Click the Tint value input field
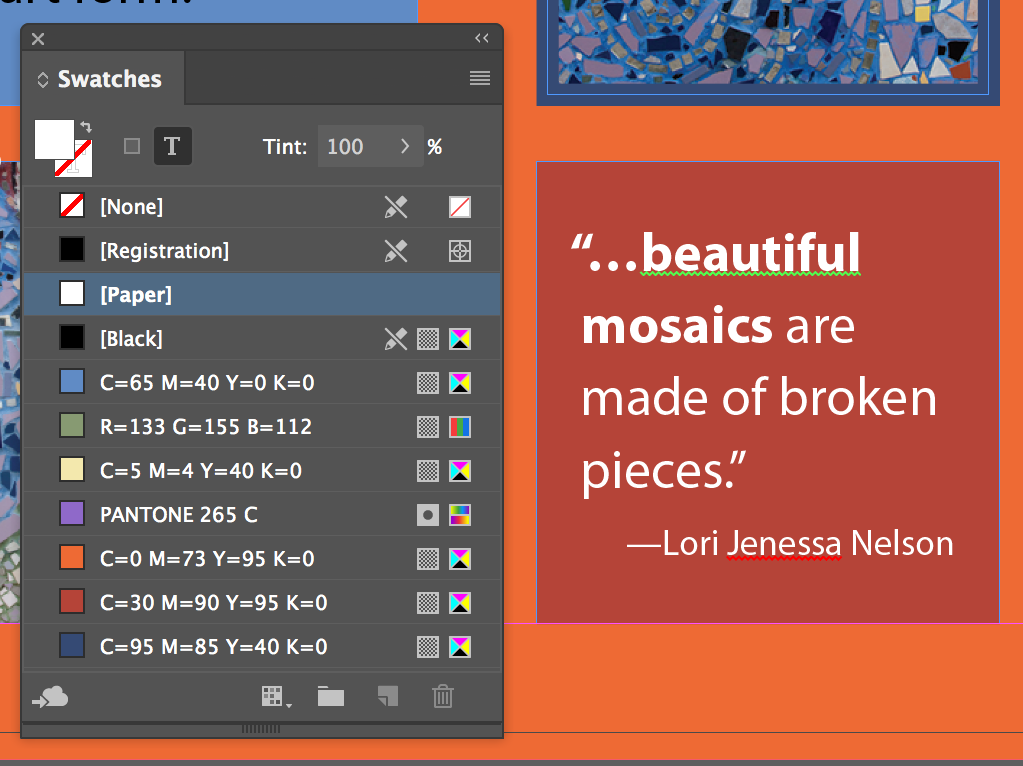1023x766 pixels. tap(360, 146)
